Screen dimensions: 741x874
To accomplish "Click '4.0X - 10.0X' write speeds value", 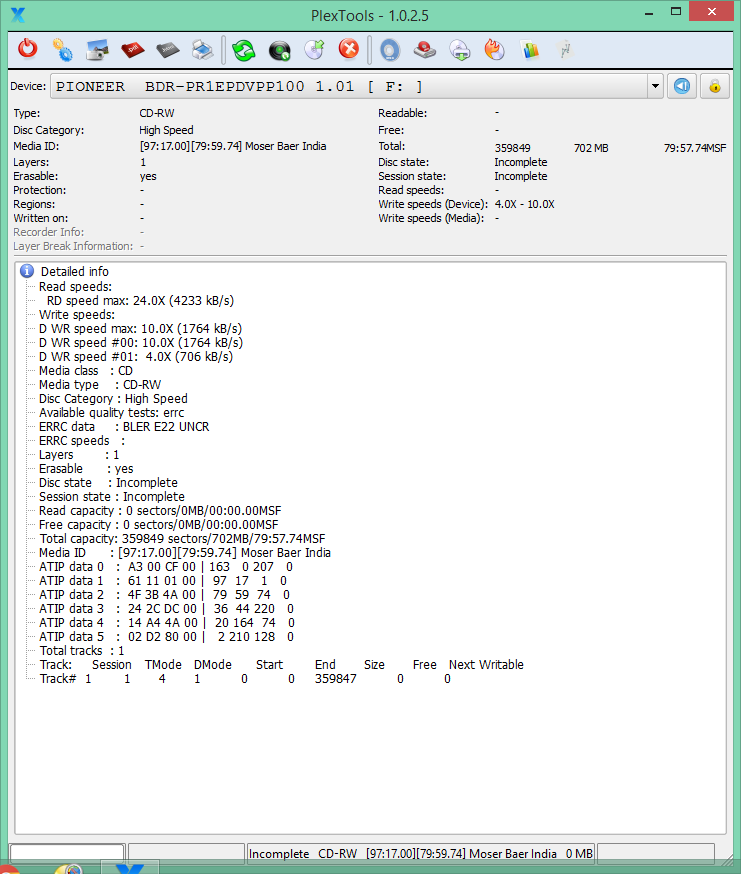I will pyautogui.click(x=525, y=204).
